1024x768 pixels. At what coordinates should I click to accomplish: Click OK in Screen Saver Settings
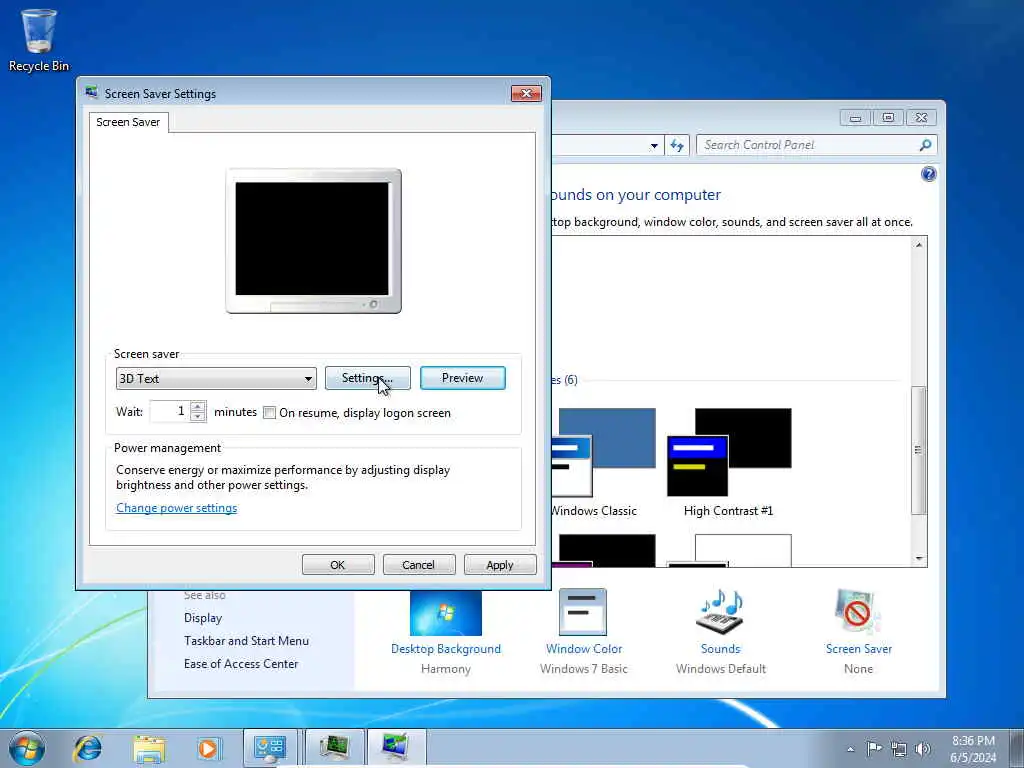coord(338,565)
